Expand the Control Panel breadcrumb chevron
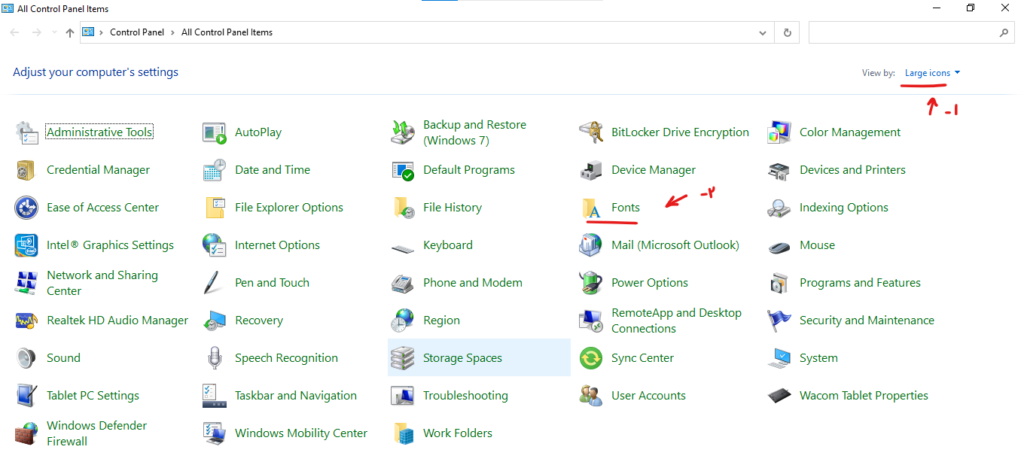Image resolution: width=1024 pixels, height=474 pixels. 172,33
